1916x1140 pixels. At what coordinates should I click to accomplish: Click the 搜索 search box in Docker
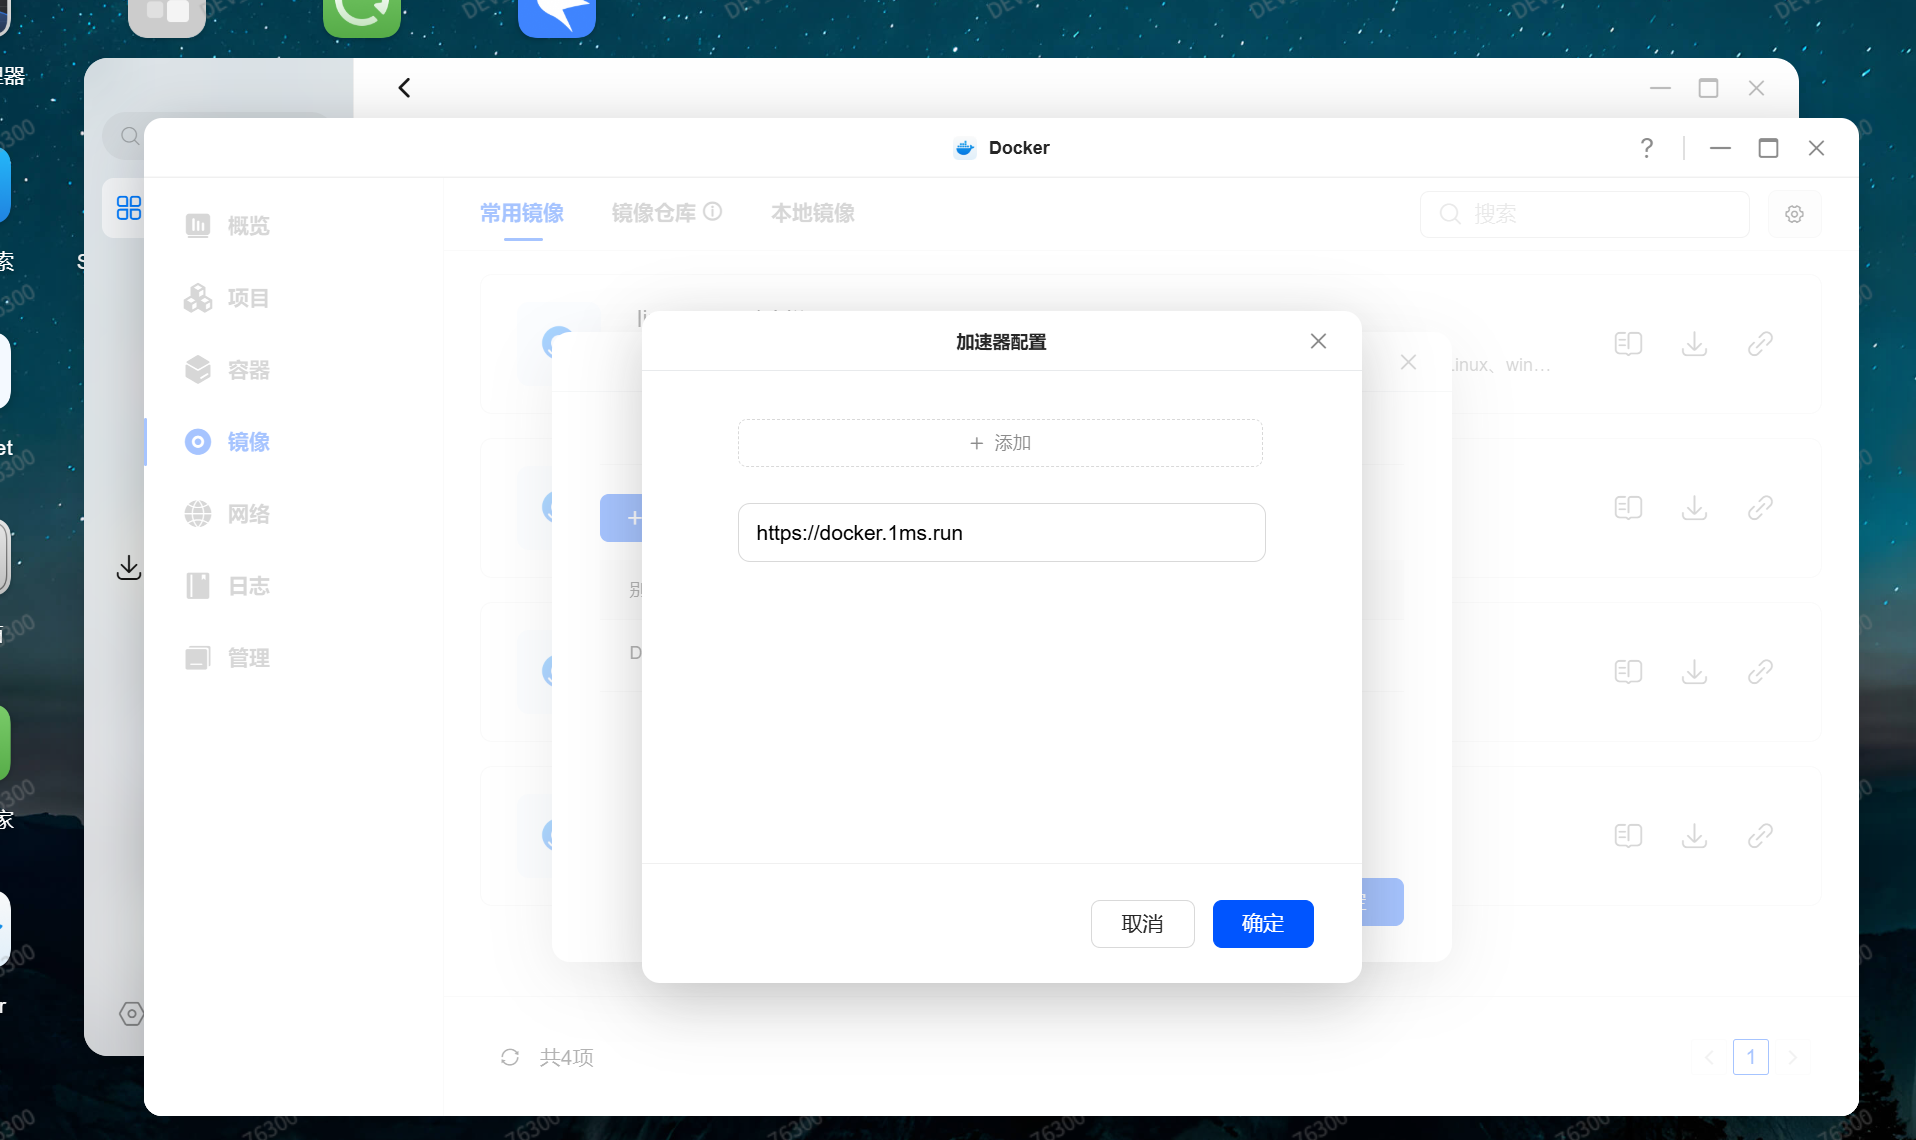coord(1585,214)
